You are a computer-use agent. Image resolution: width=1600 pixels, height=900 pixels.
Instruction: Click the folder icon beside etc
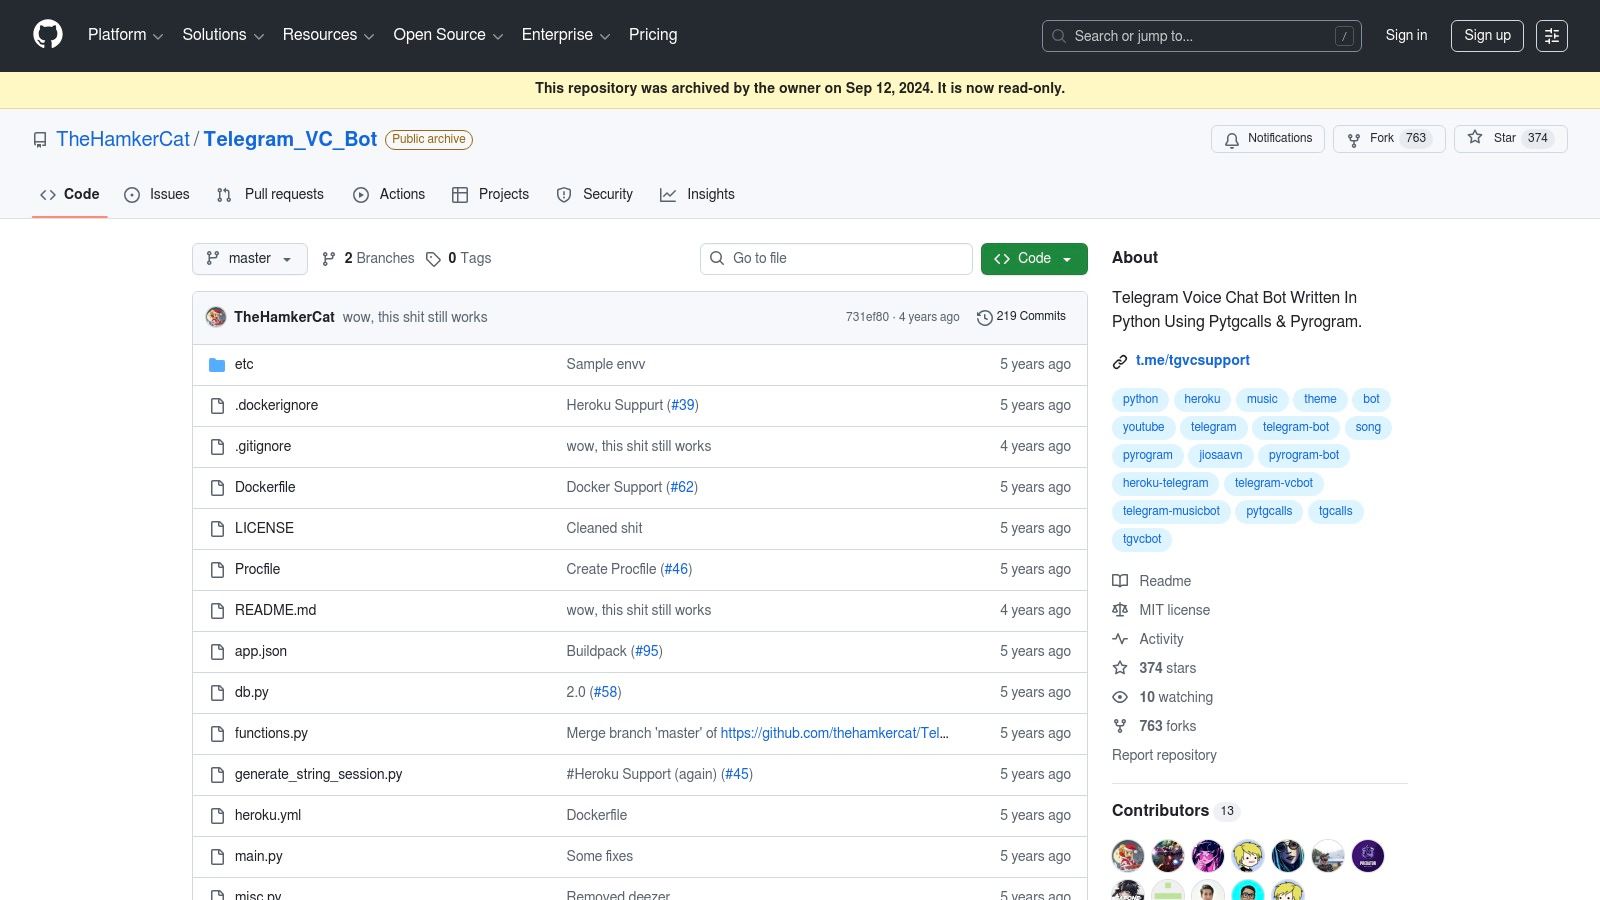[x=217, y=365]
